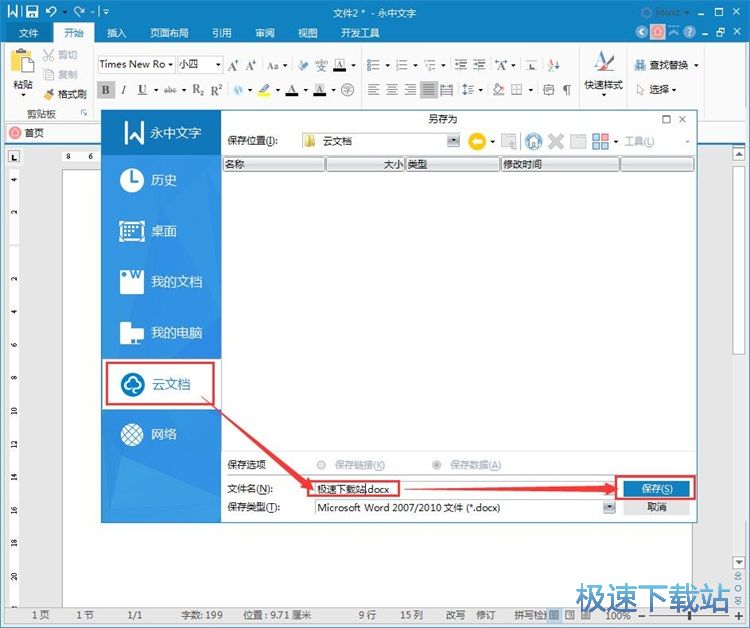Switch to the Review (审阅) tab

click(x=265, y=33)
